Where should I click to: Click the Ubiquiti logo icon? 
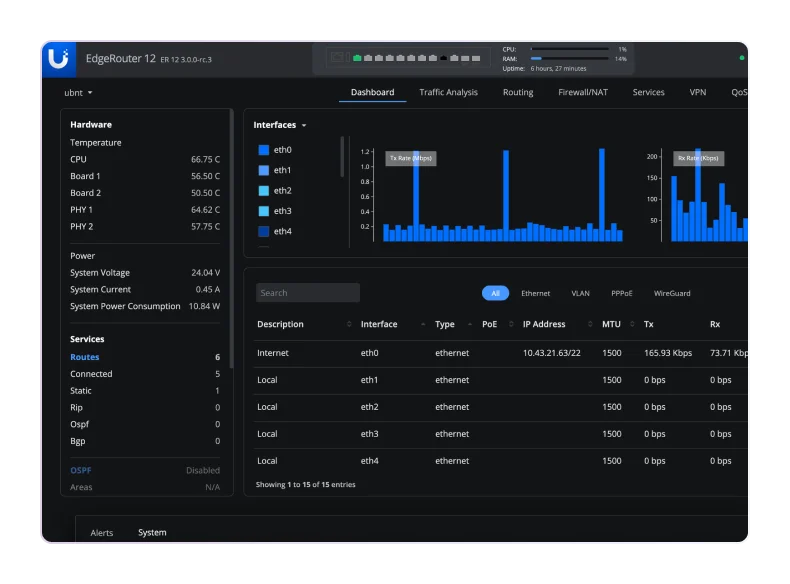[58, 59]
